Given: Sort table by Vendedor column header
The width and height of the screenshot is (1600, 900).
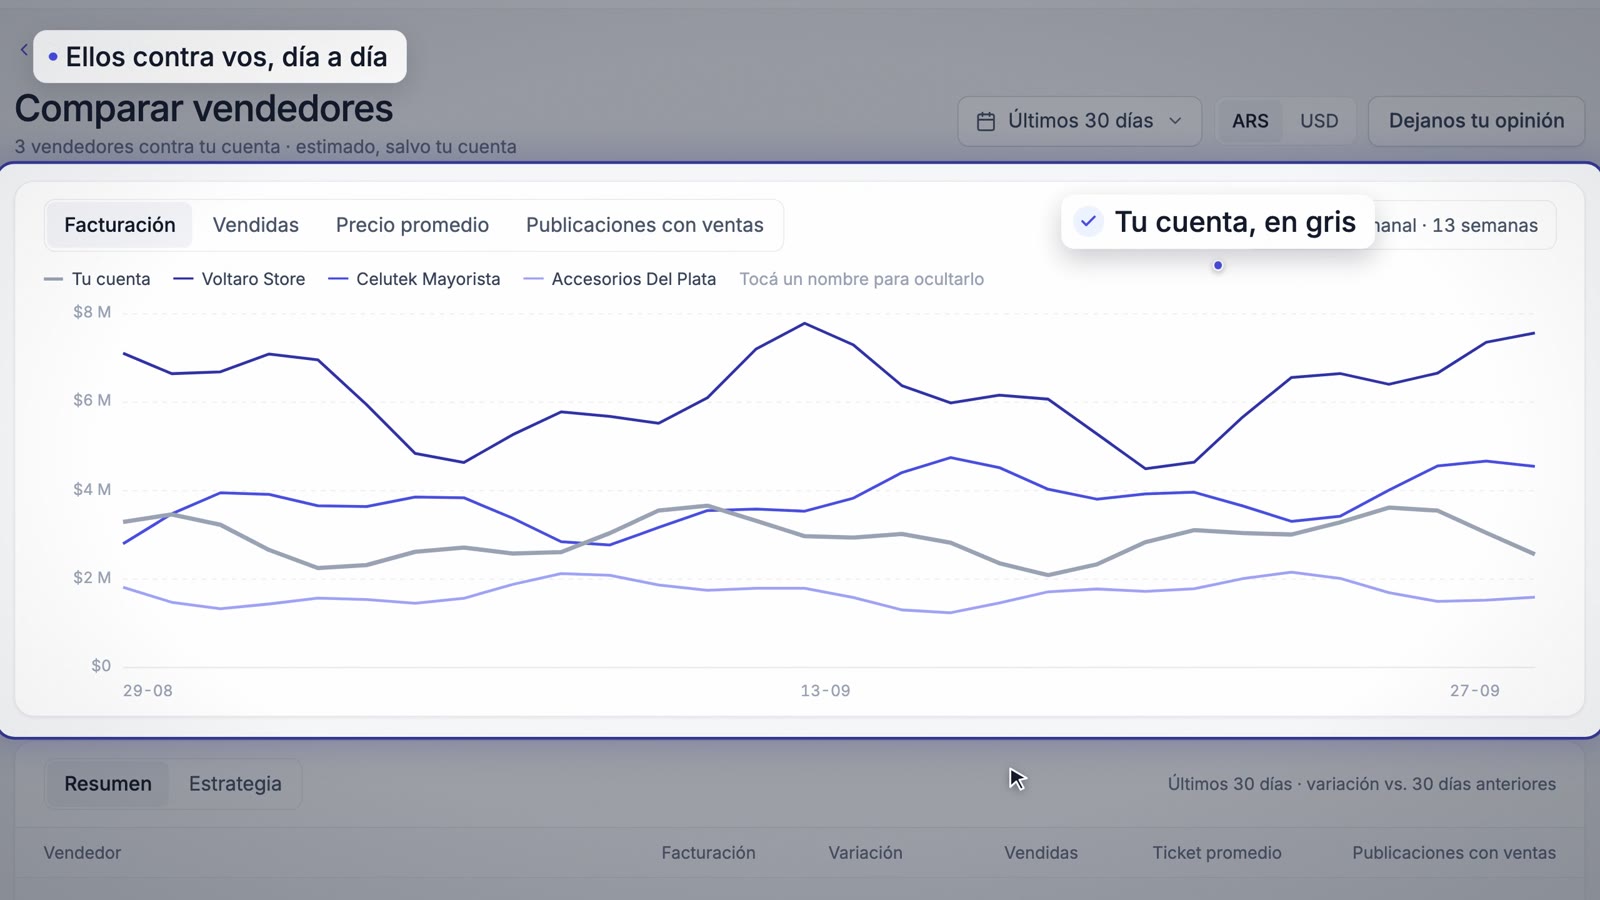Looking at the screenshot, I should click(x=82, y=853).
